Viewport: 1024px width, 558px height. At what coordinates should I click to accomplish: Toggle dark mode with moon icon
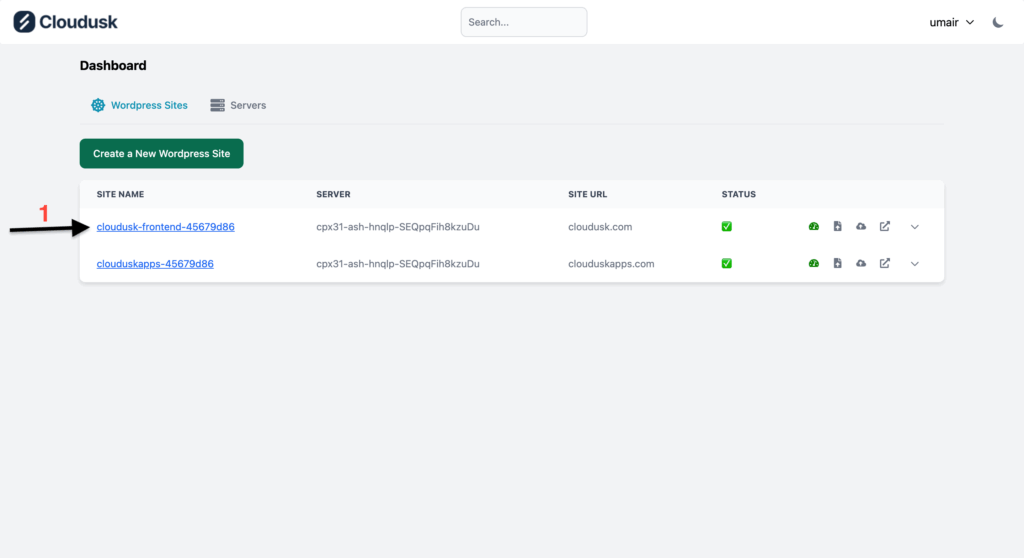pos(998,22)
